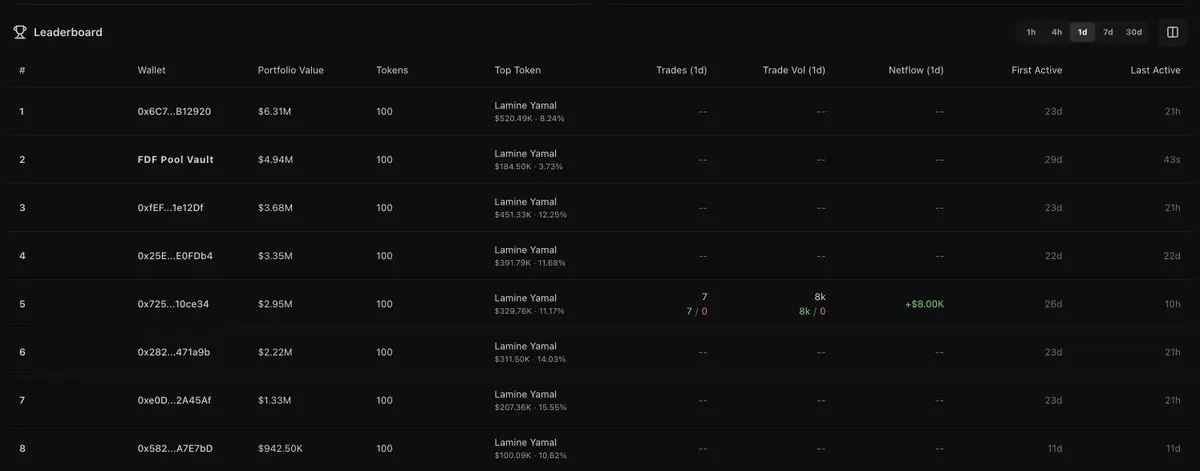Sort by Netflow (1d) column header

pyautogui.click(x=916, y=70)
